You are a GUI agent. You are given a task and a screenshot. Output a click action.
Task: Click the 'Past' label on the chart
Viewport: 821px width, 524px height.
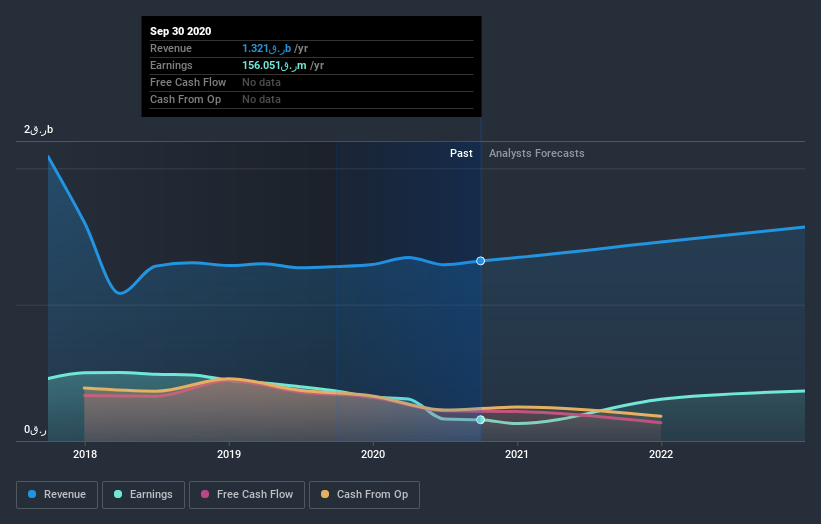[x=461, y=153]
